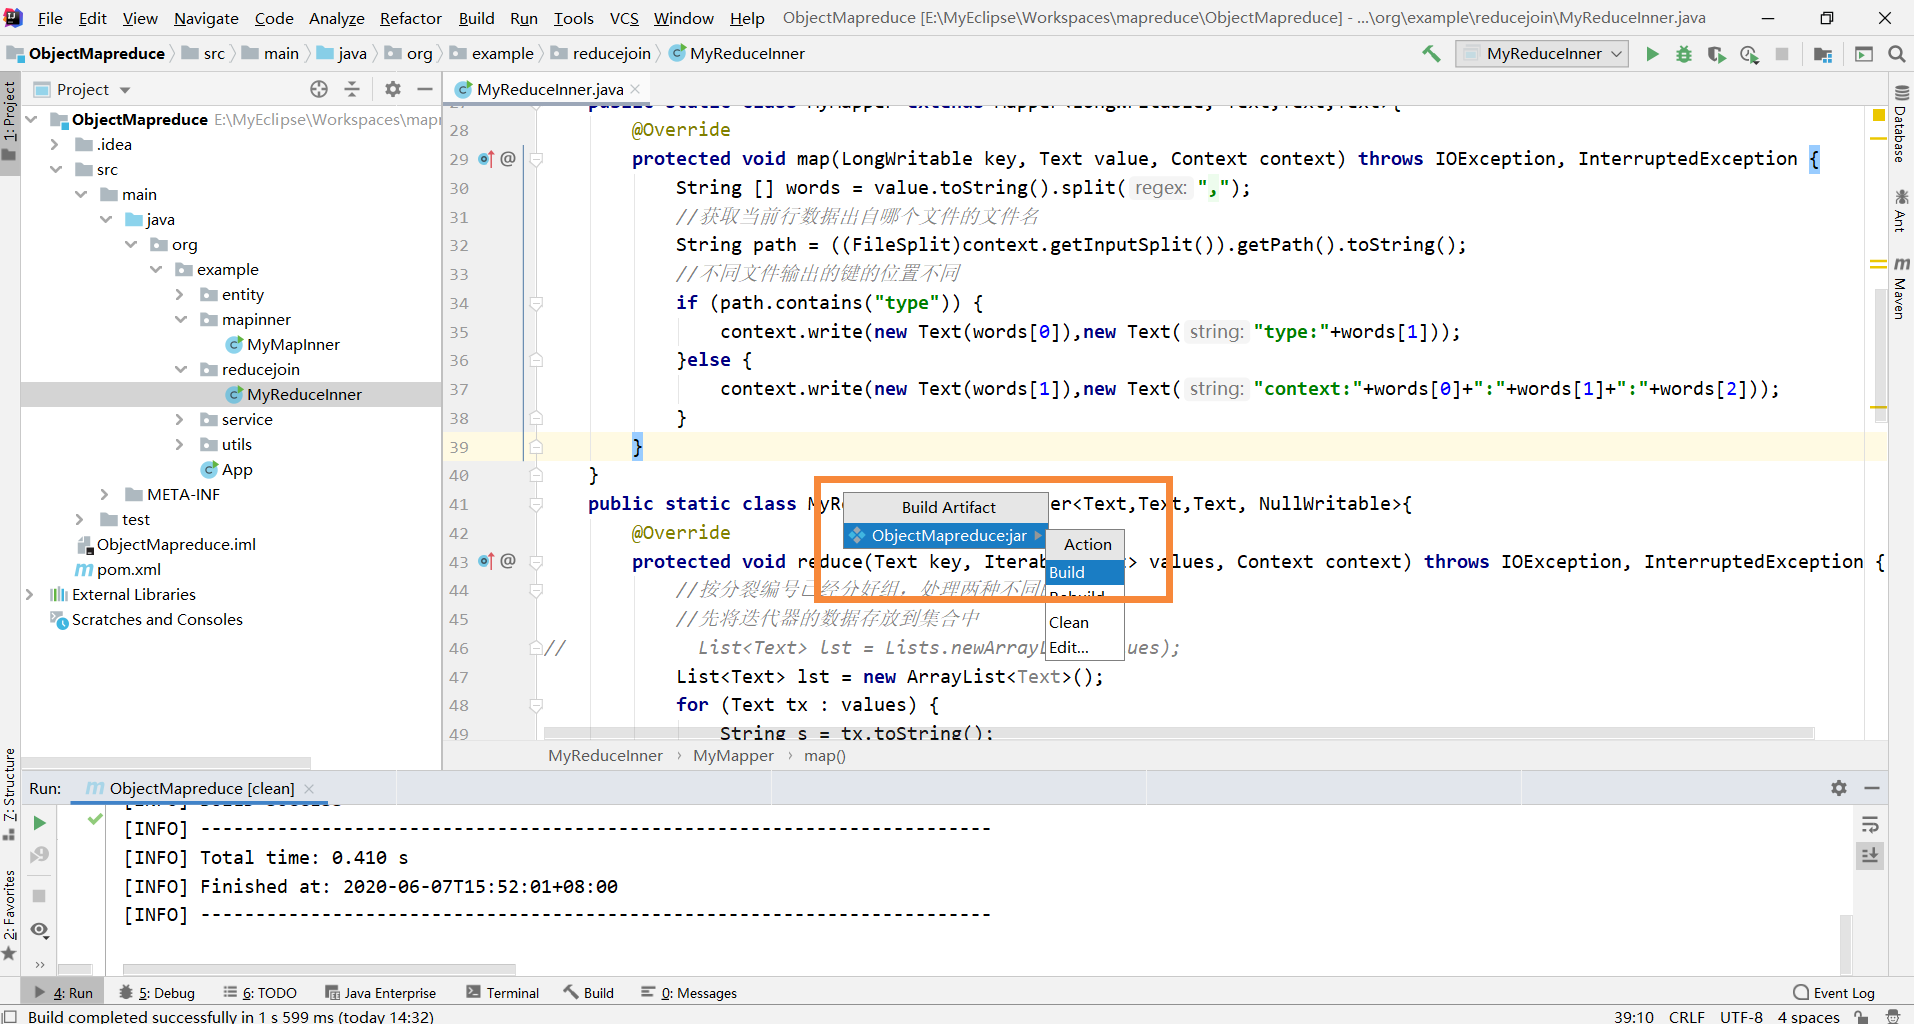
Task: Open Search Everywhere magnifier icon
Action: pyautogui.click(x=1896, y=54)
